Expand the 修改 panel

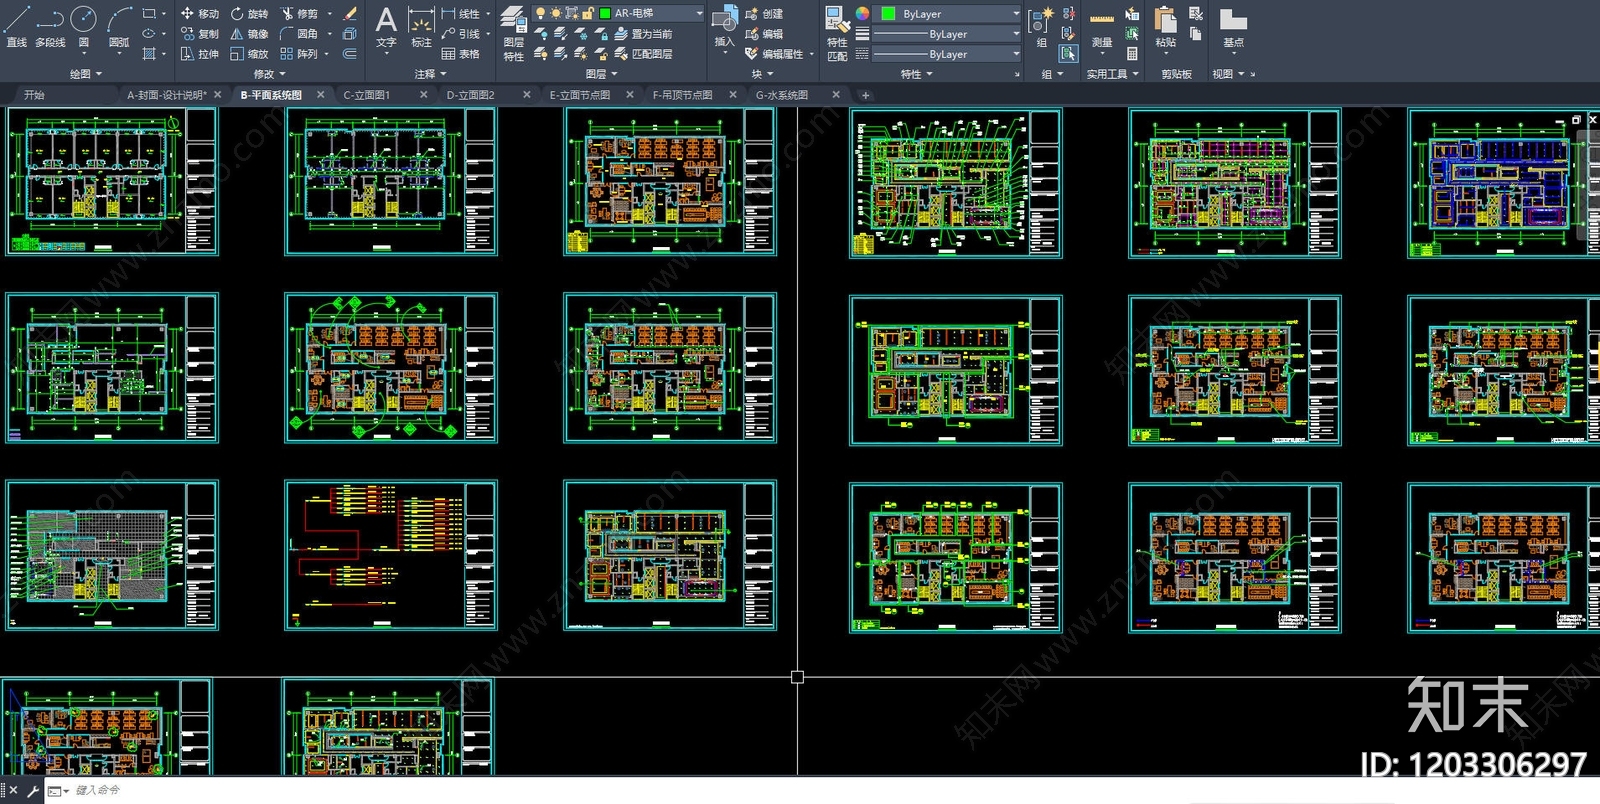pyautogui.click(x=269, y=74)
